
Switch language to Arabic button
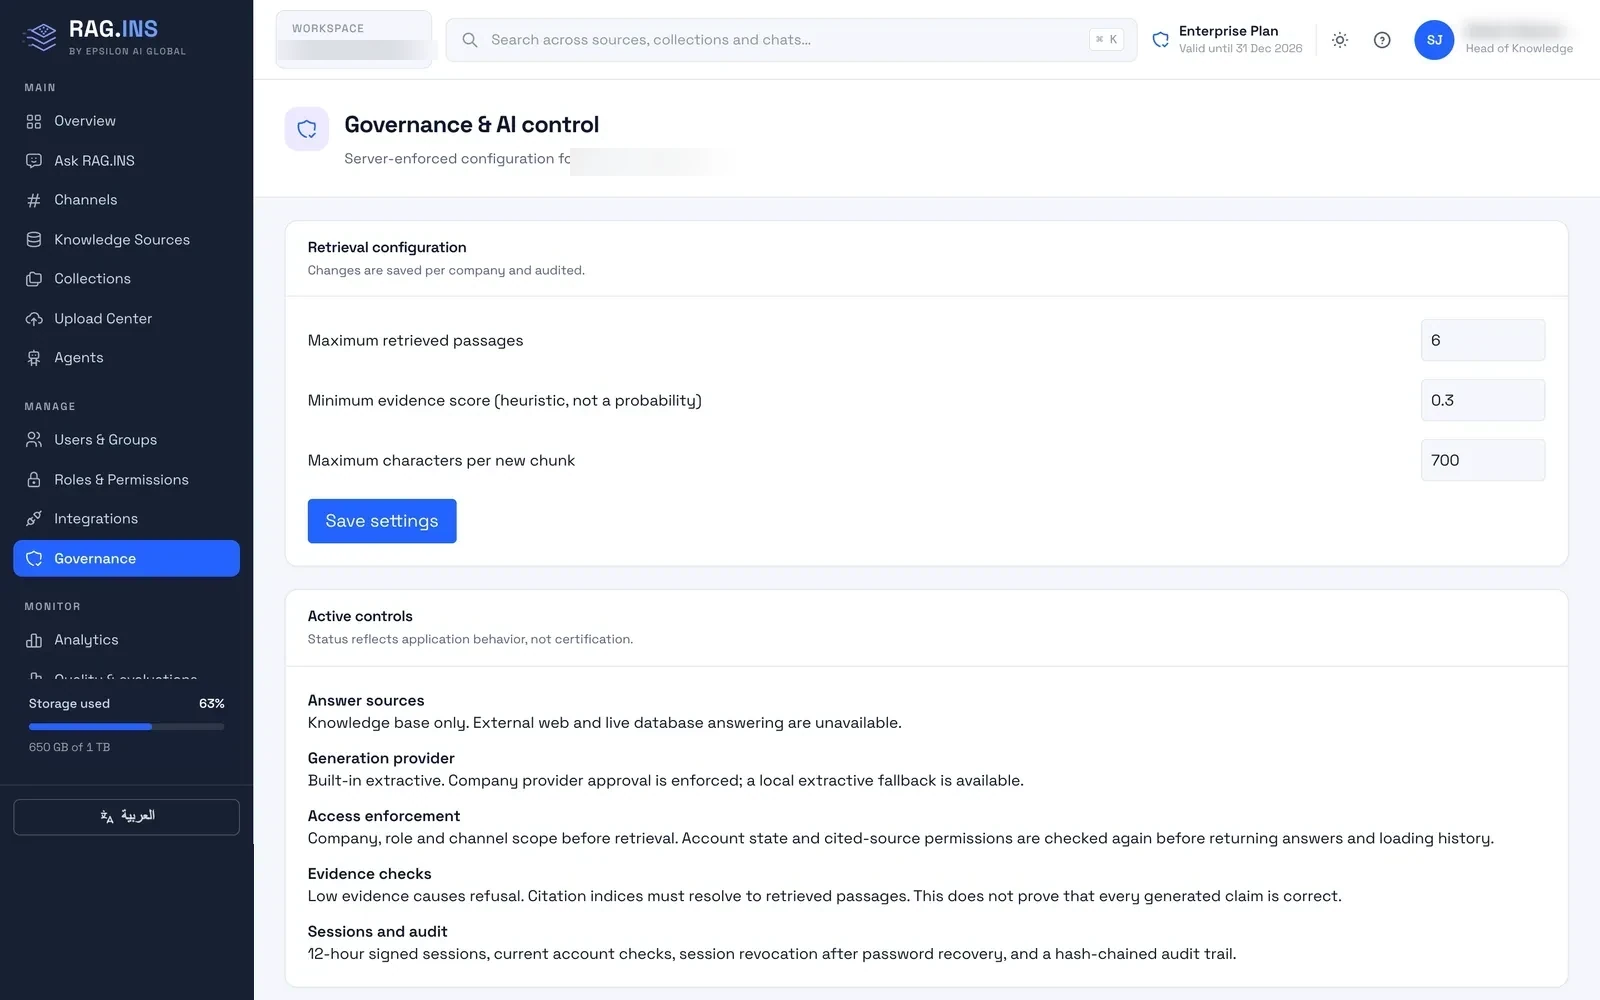pos(126,817)
